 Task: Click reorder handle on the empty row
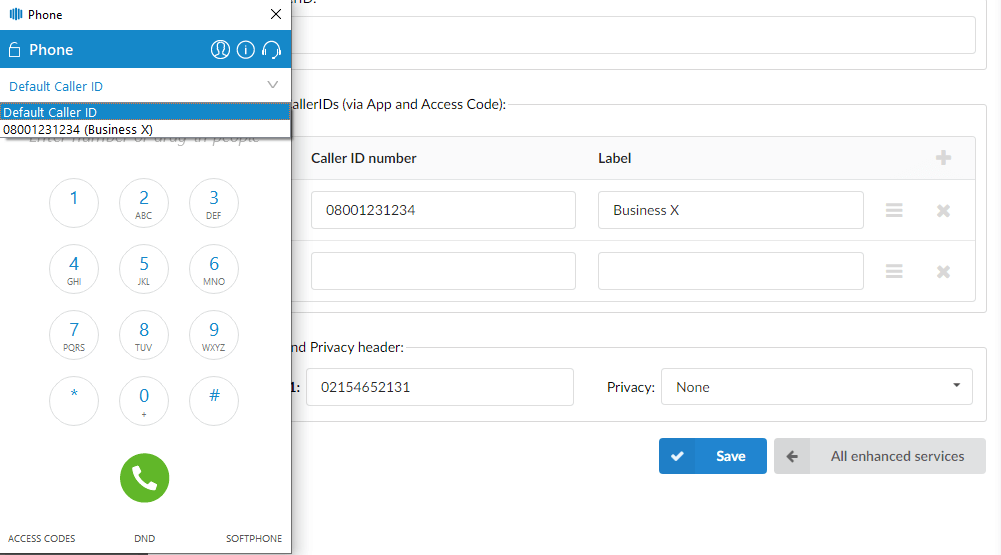pyautogui.click(x=895, y=272)
